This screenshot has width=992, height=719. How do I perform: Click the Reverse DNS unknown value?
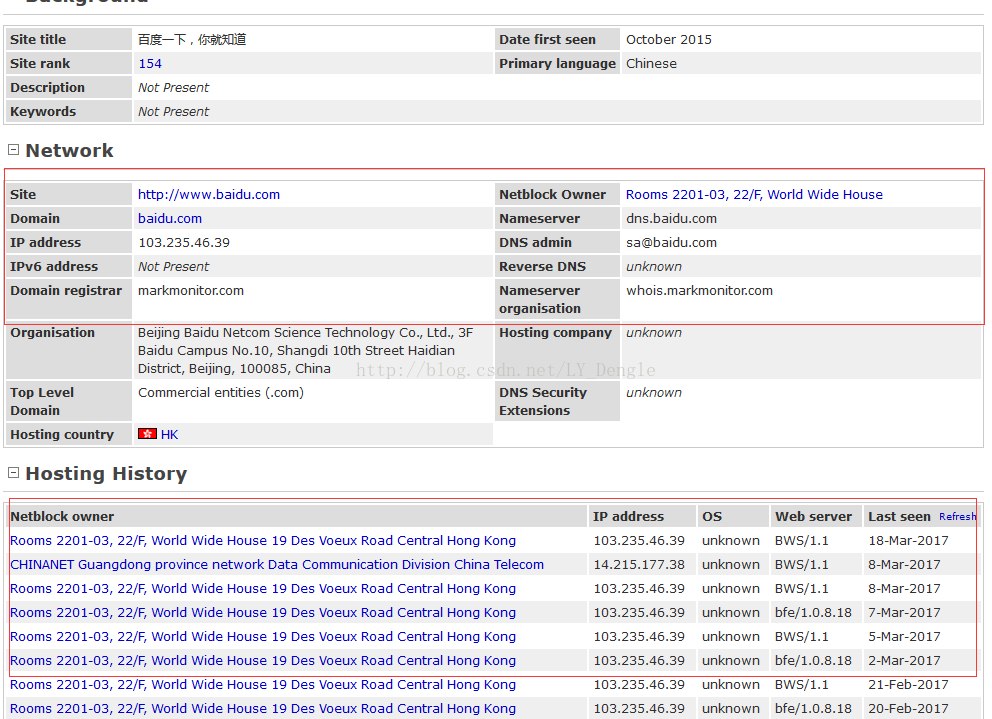654,267
